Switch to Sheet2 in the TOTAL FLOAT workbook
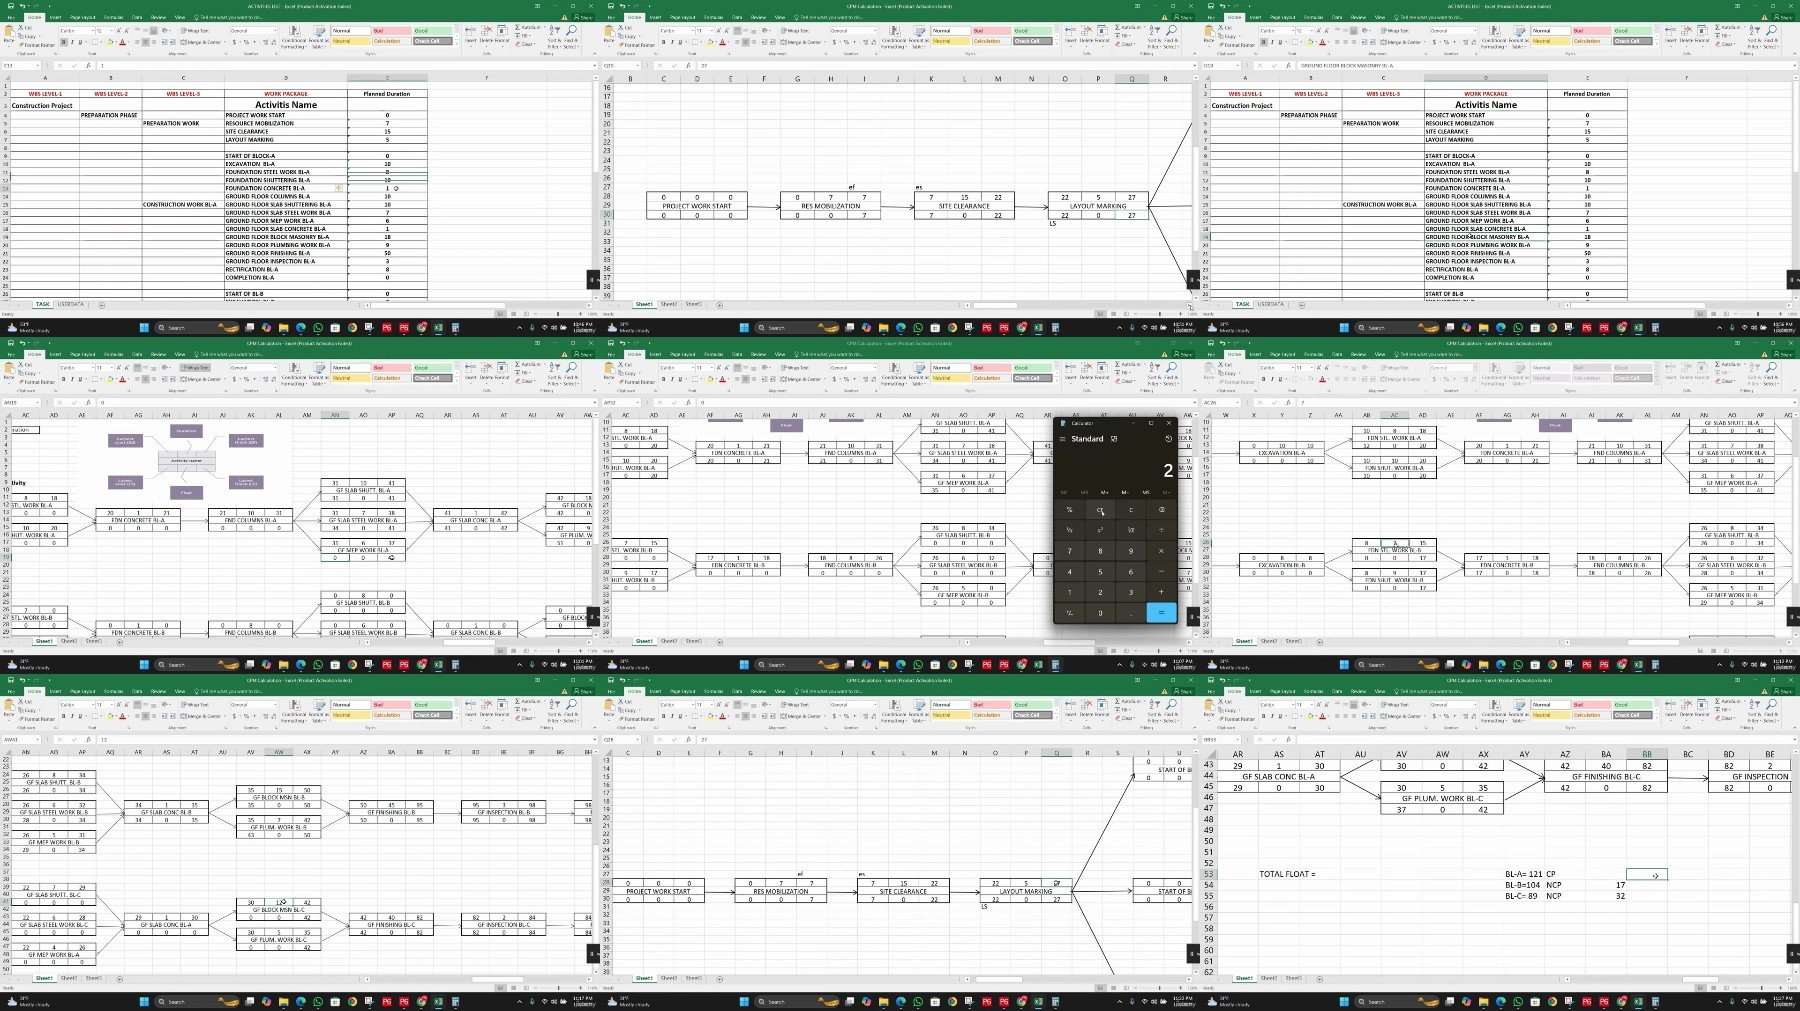 click(1268, 978)
